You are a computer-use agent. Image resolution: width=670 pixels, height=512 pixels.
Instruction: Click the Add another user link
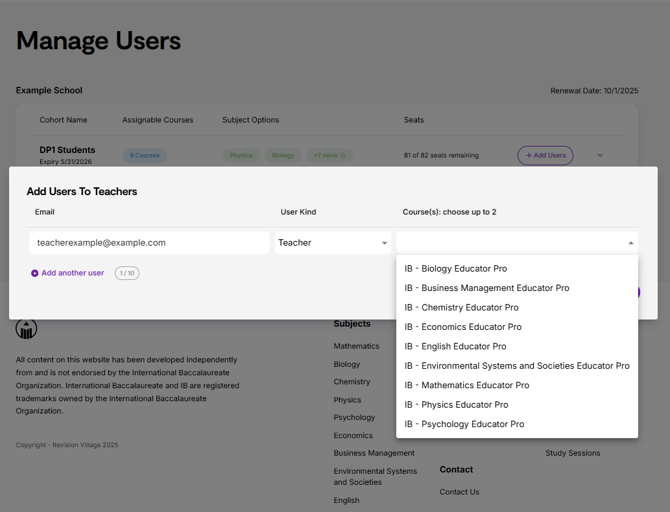click(x=73, y=273)
